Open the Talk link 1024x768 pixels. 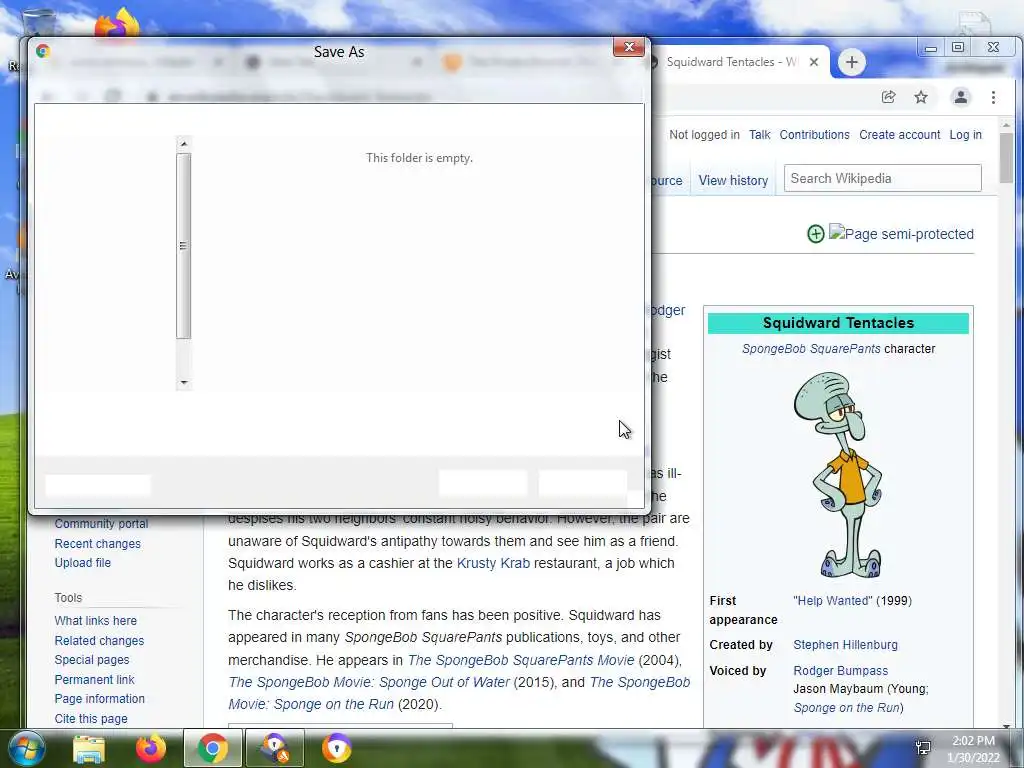[x=760, y=135]
